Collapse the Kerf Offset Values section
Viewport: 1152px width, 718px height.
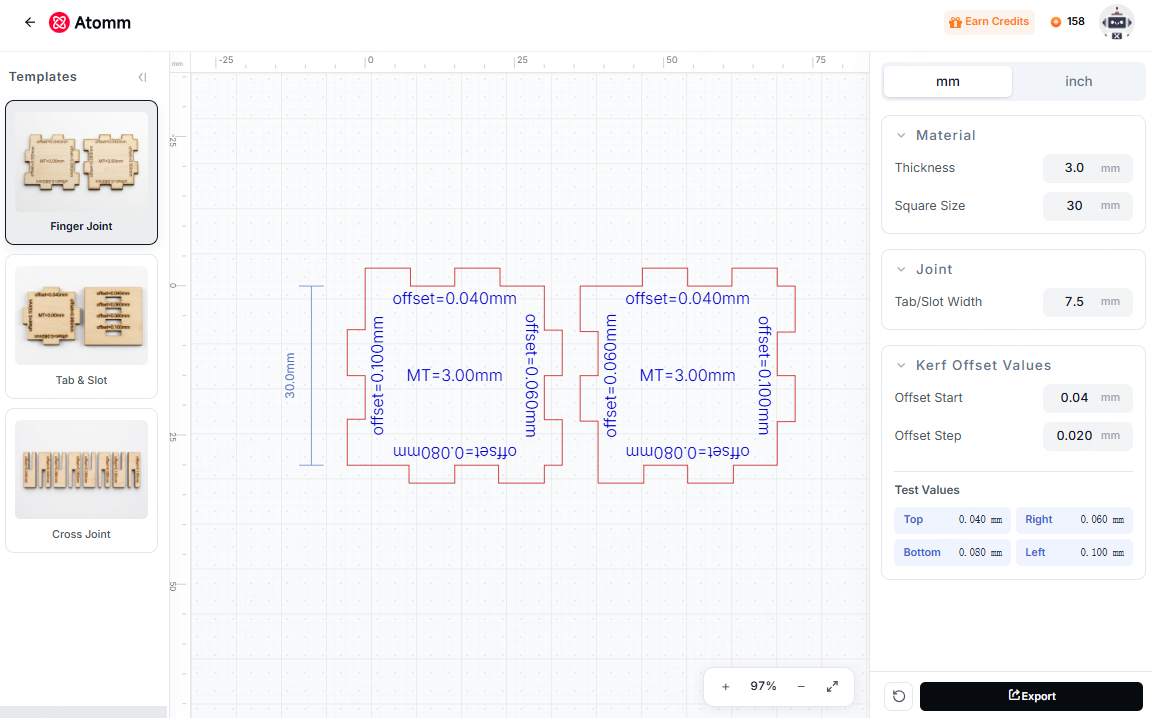tap(901, 365)
